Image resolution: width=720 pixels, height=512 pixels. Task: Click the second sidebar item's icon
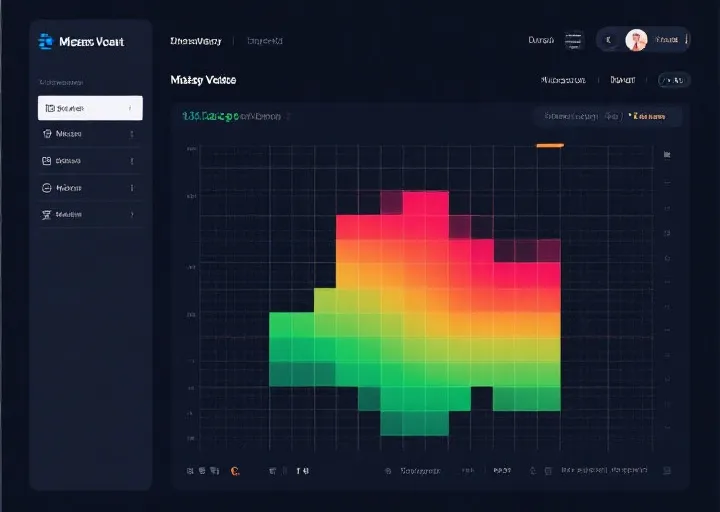click(47, 134)
